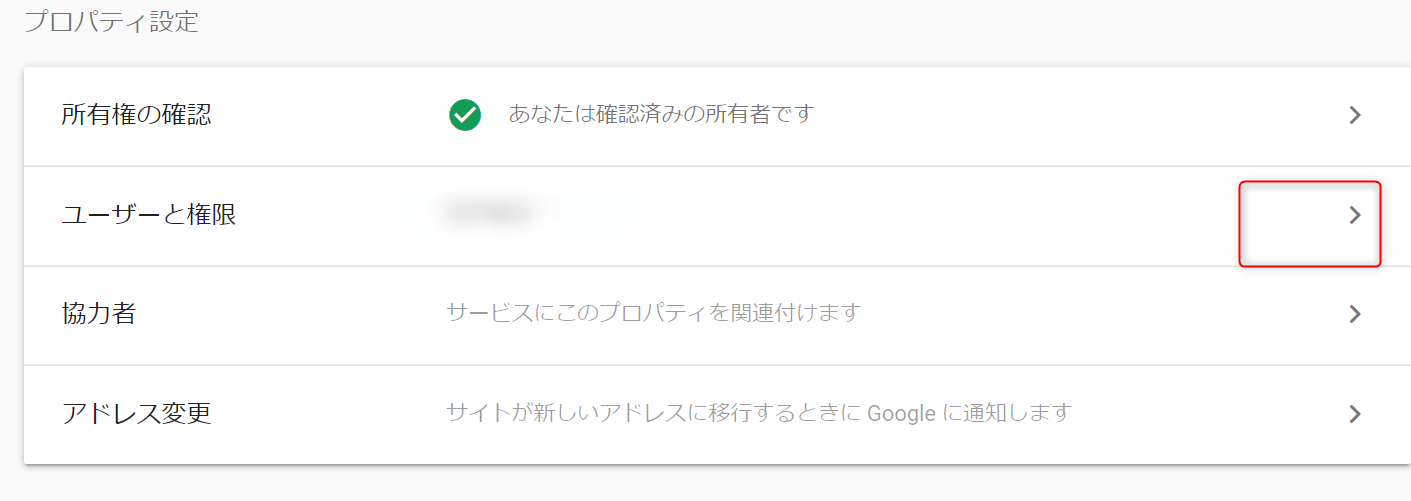Click the description サービスにこのプロパティを関連付けます
The image size is (1411, 501).
click(653, 313)
